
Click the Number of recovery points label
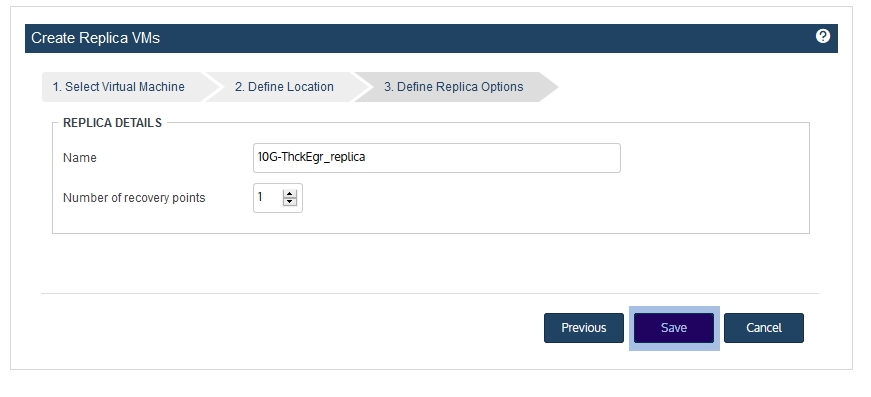pos(134,198)
